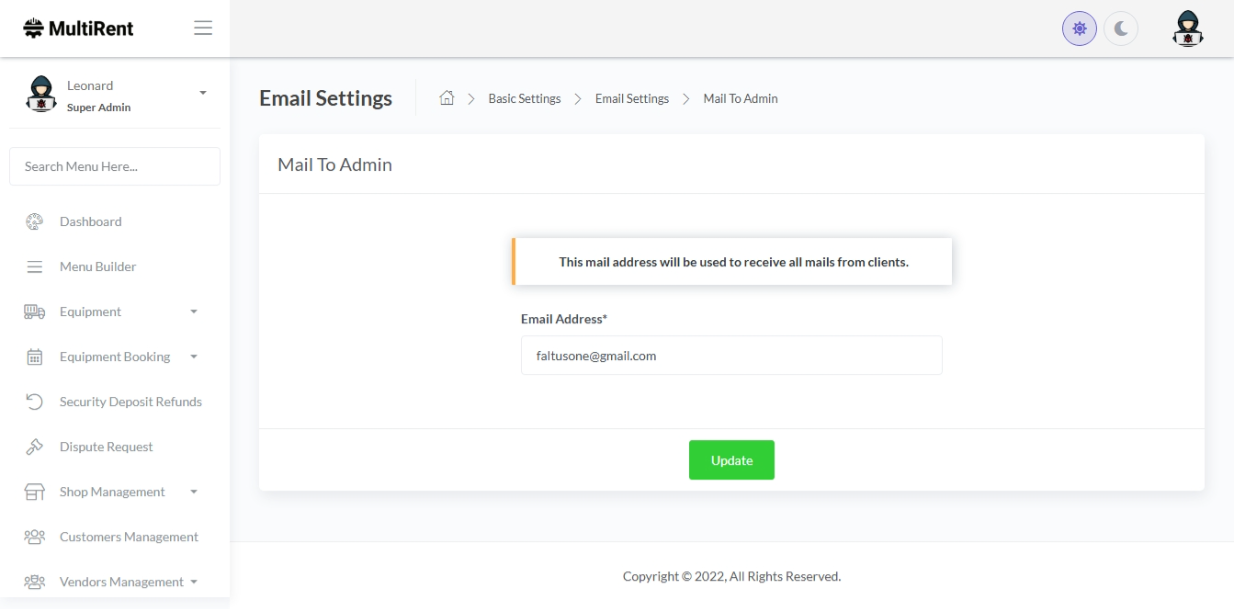Enable dark mode moon toggle
The width and height of the screenshot is (1234, 609).
coord(1121,29)
